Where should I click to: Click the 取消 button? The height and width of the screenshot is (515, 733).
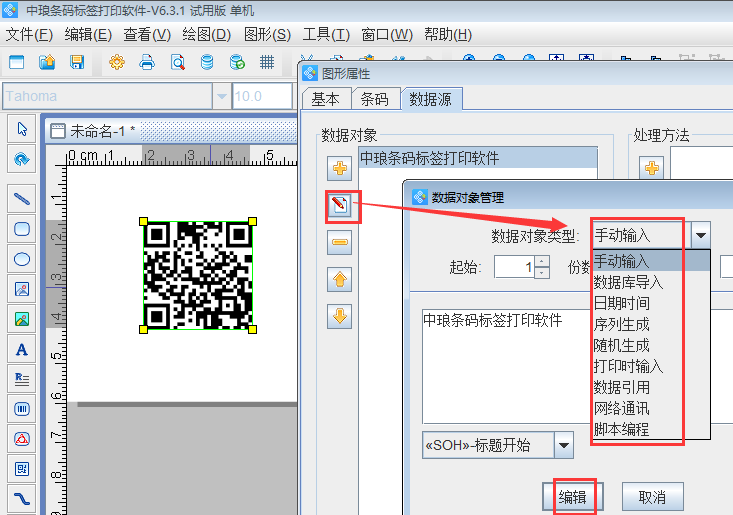tap(652, 497)
